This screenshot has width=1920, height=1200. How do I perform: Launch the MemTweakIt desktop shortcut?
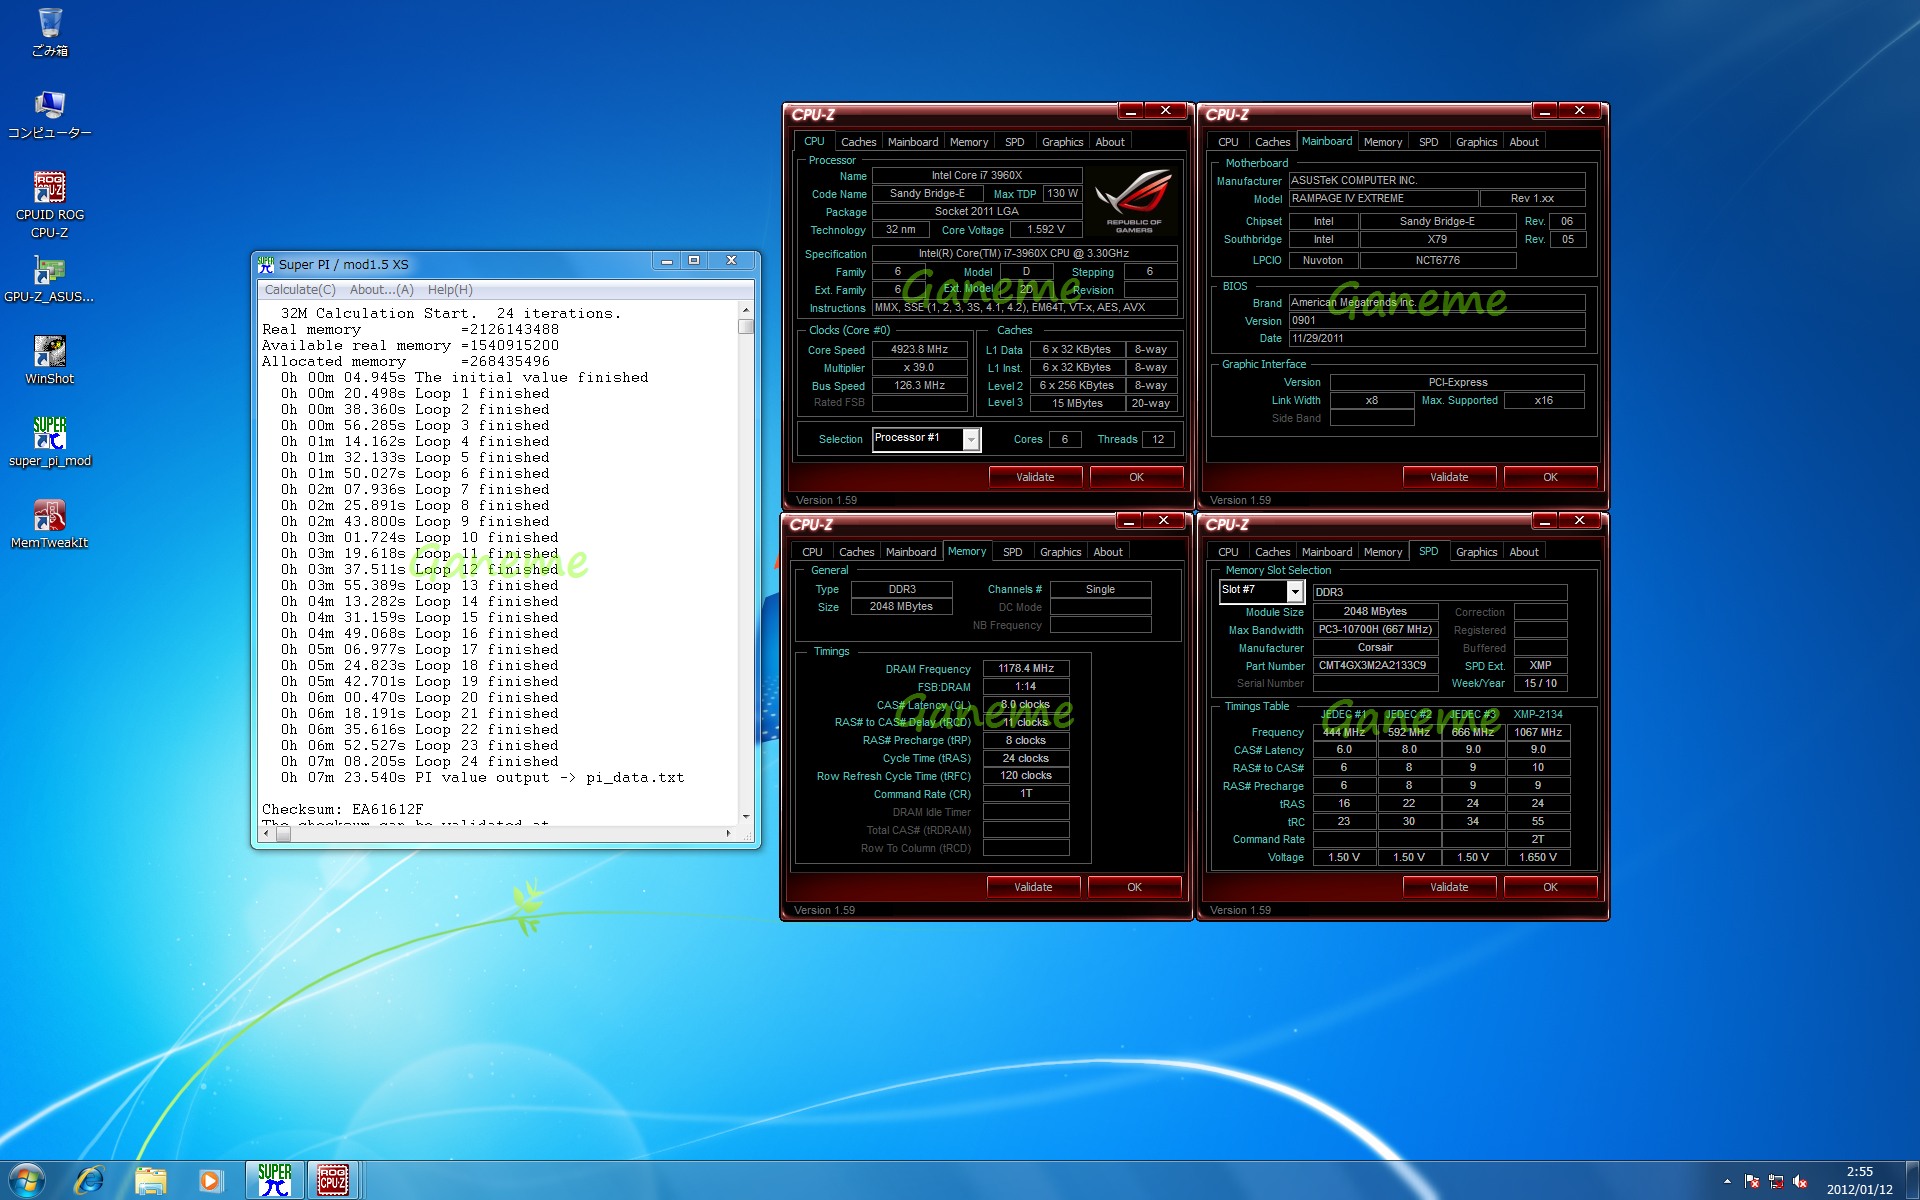50,524
